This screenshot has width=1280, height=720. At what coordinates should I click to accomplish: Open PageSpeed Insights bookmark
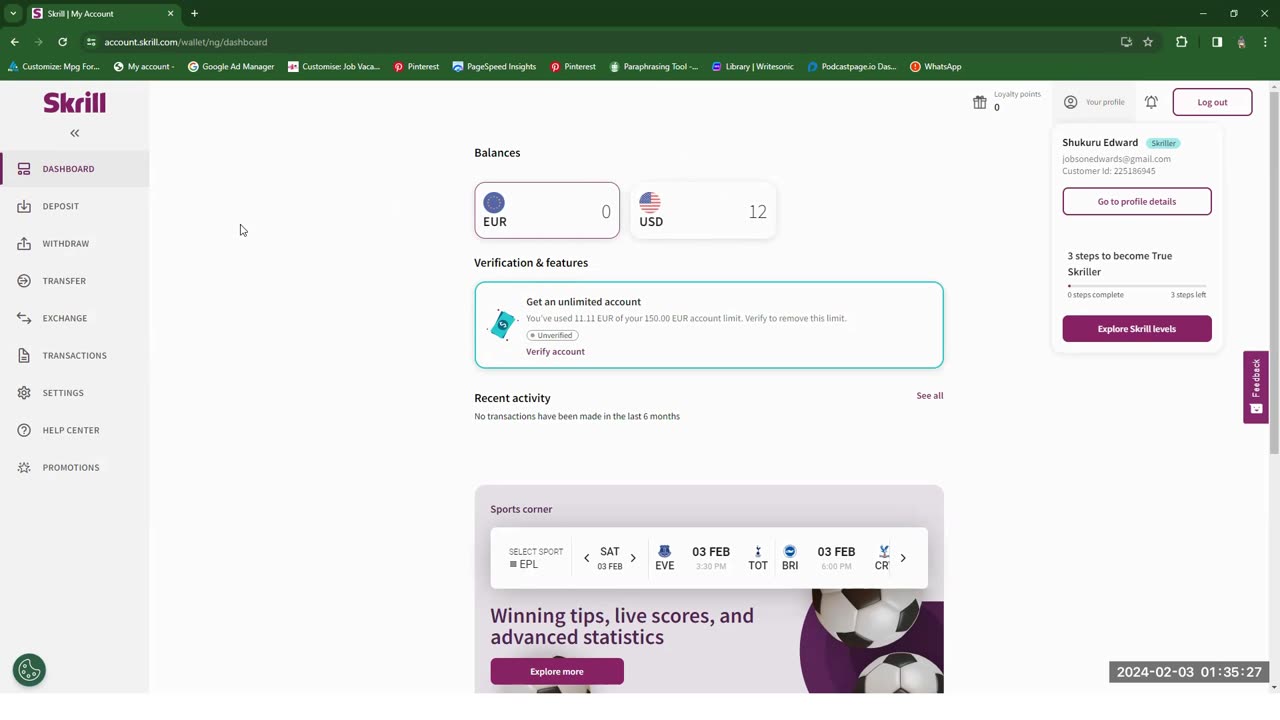coord(494,67)
